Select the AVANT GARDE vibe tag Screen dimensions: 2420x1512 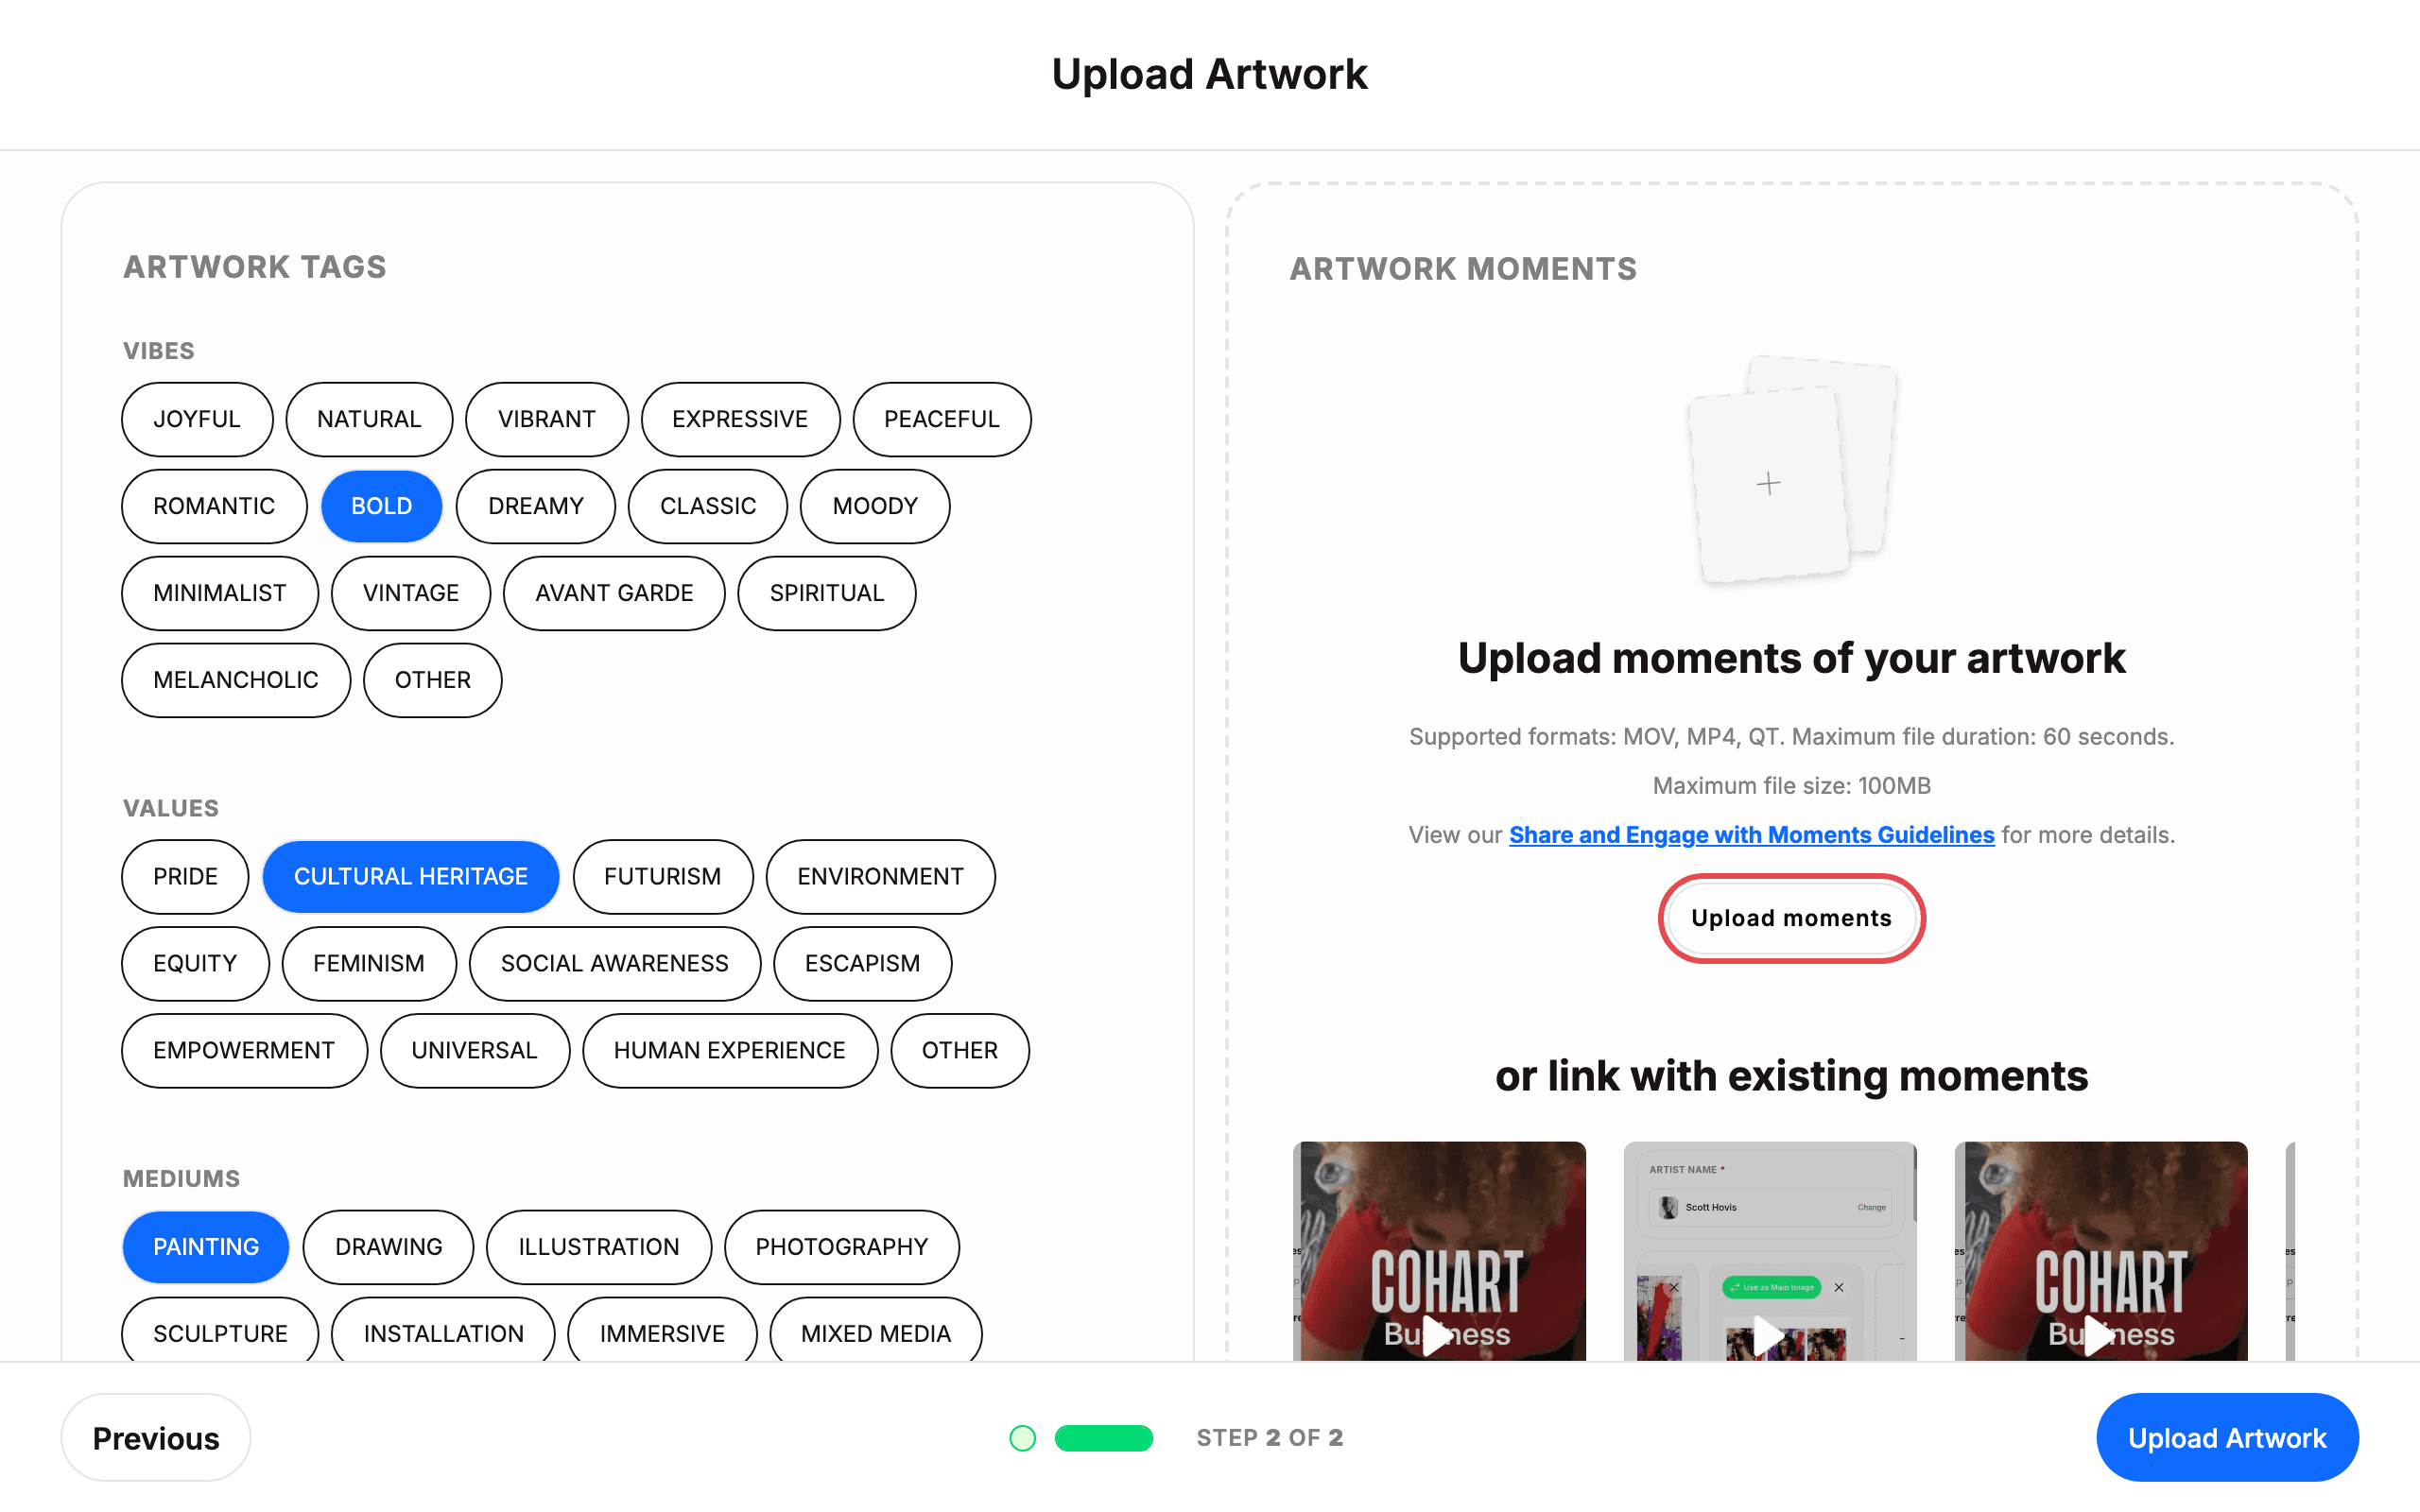coord(614,593)
